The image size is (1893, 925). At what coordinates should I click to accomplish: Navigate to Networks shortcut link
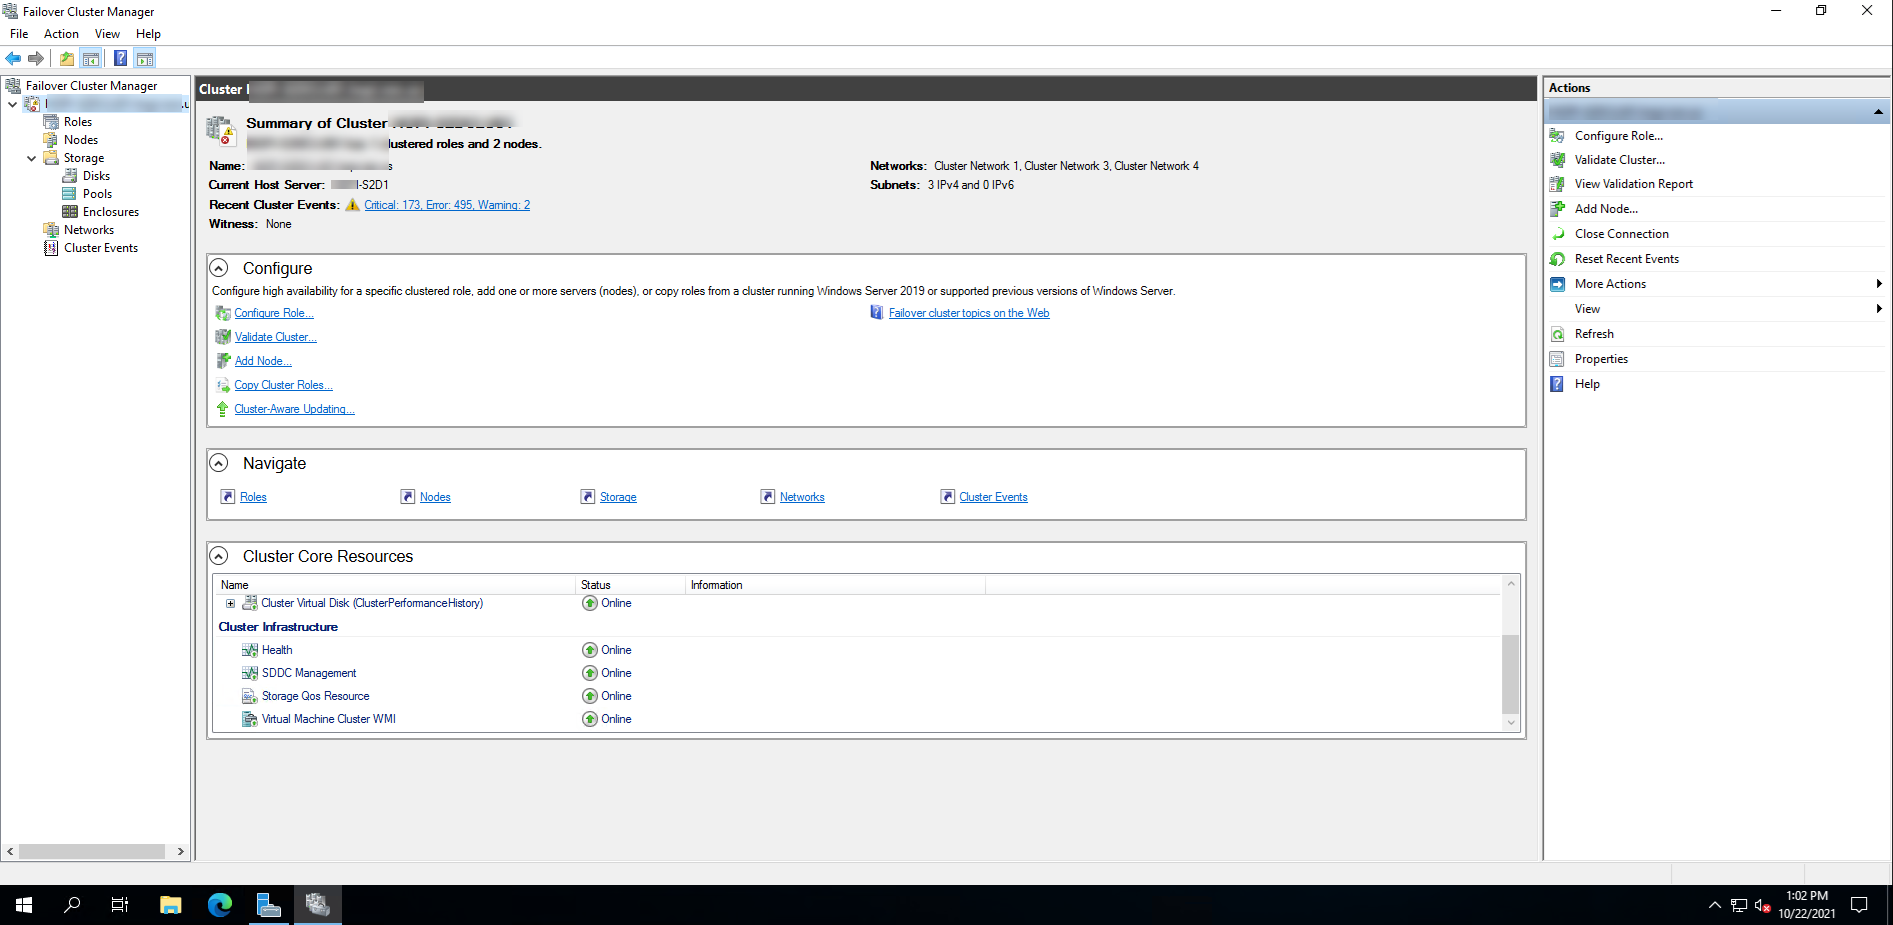point(802,497)
